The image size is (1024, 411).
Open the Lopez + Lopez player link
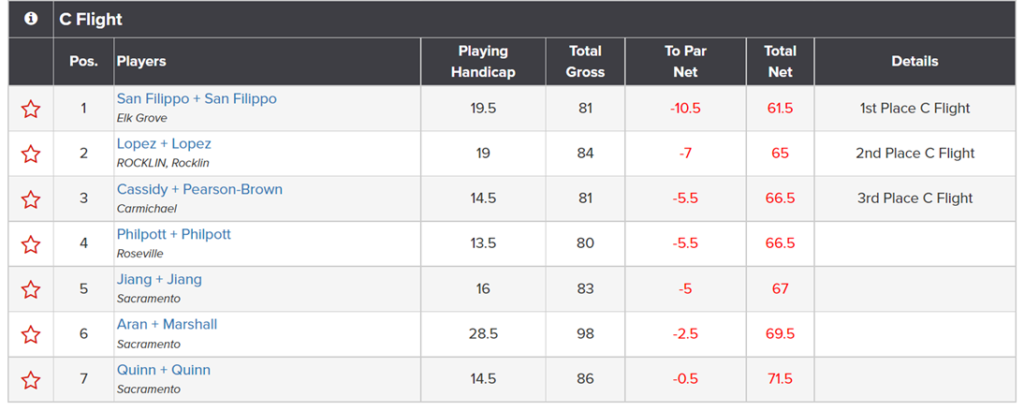(x=164, y=144)
